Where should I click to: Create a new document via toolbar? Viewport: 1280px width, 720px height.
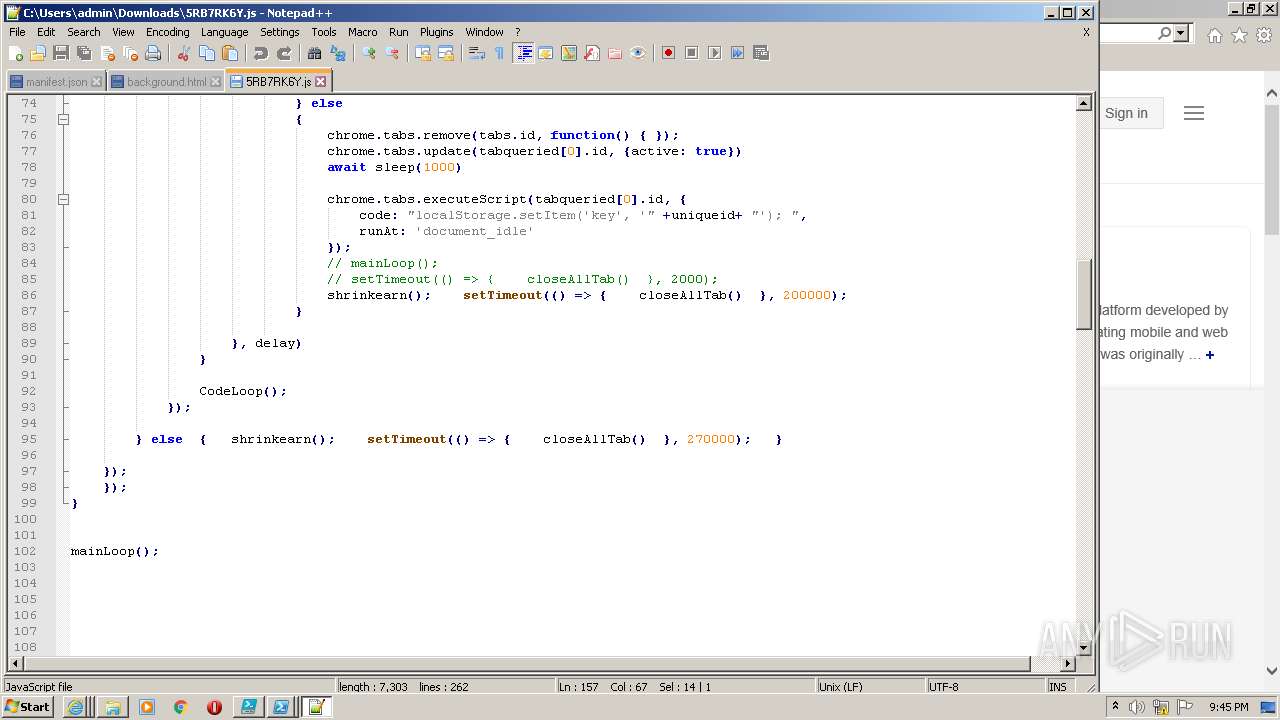[x=16, y=53]
